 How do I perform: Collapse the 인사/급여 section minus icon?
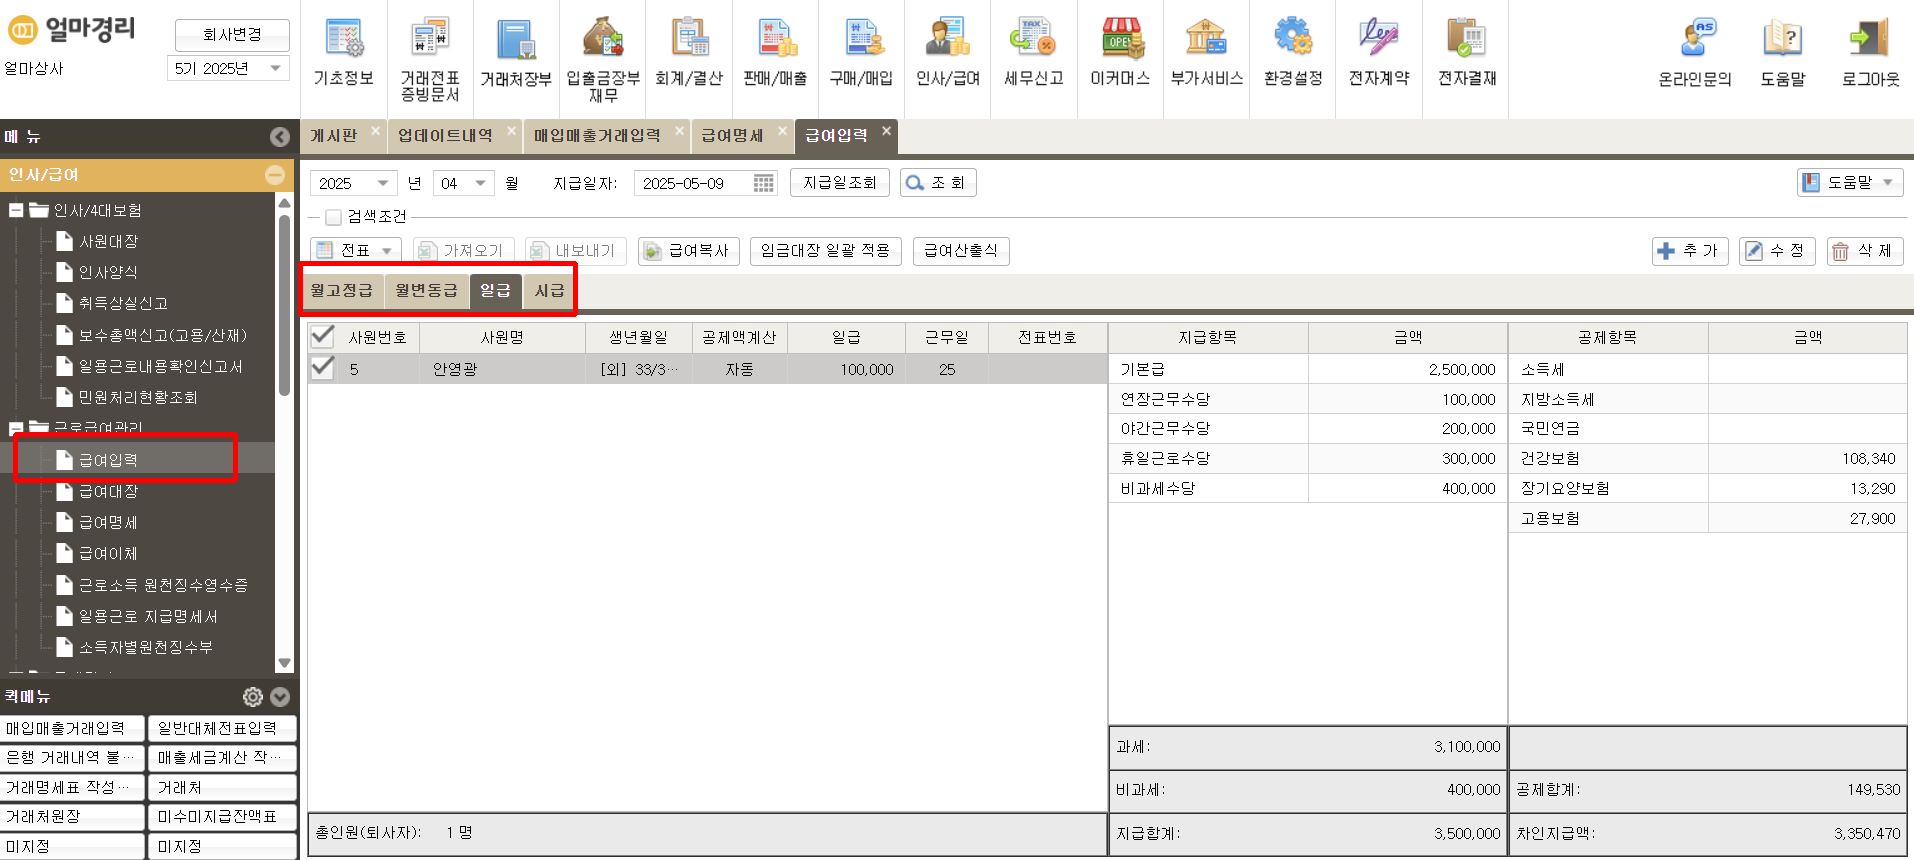click(x=275, y=175)
